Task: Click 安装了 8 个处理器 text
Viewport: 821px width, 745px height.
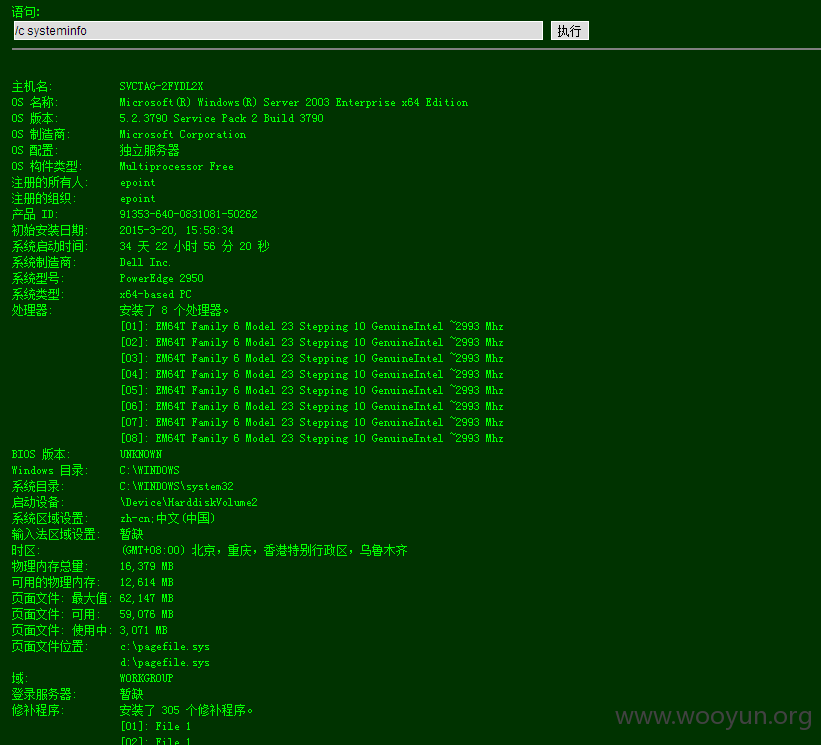Action: [x=174, y=310]
